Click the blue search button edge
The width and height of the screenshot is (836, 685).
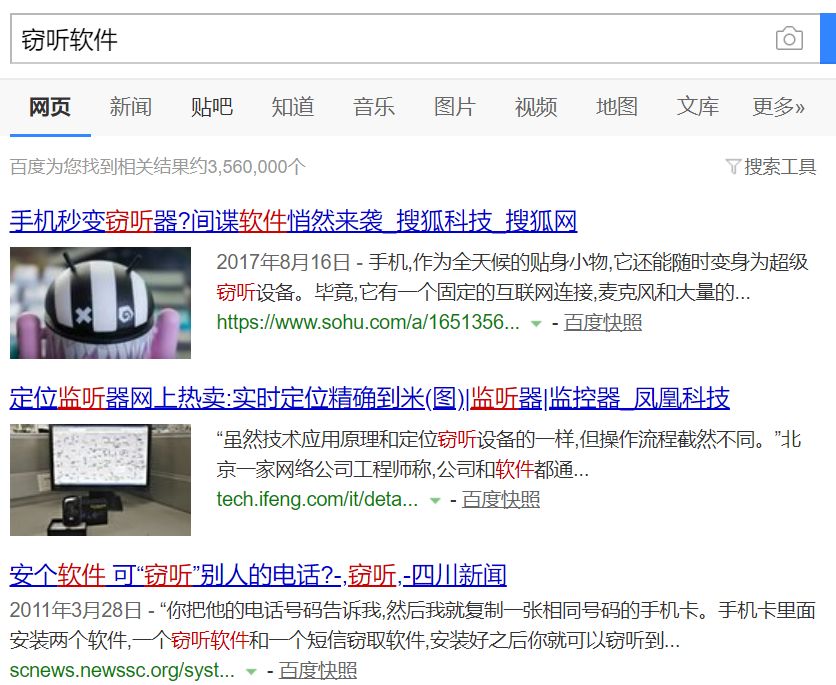coord(828,39)
